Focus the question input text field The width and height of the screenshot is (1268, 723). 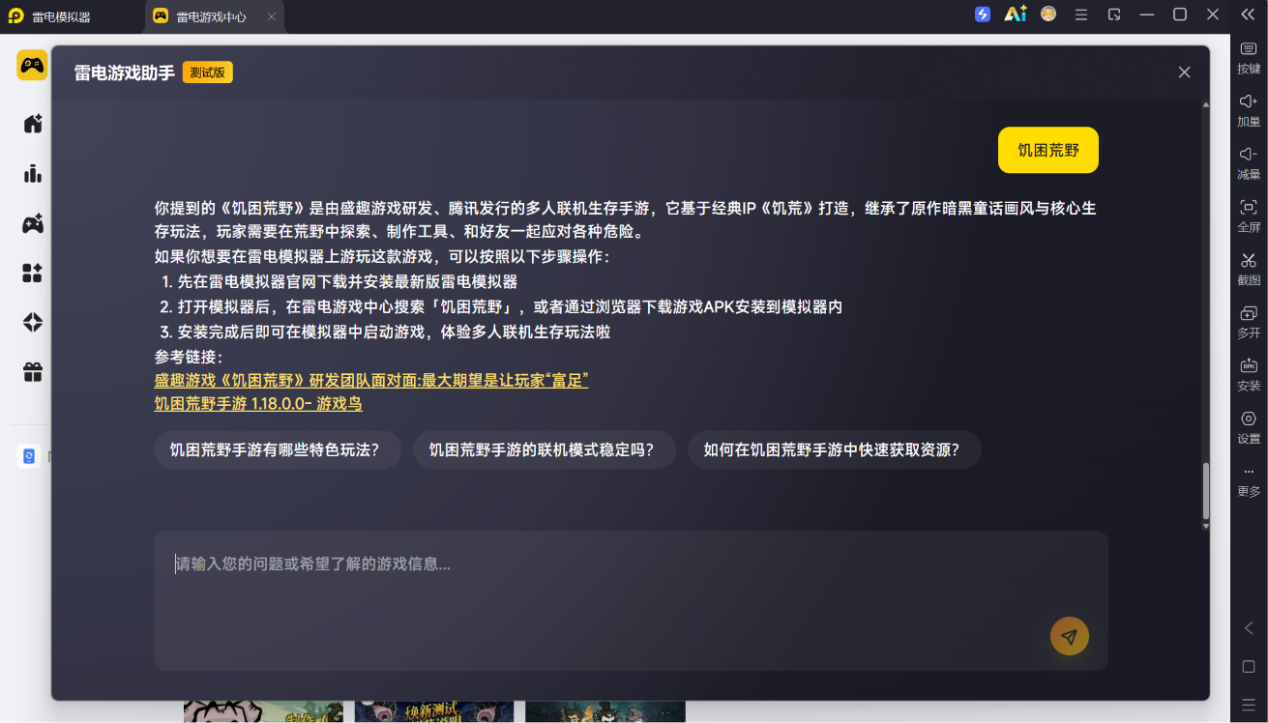coord(631,600)
